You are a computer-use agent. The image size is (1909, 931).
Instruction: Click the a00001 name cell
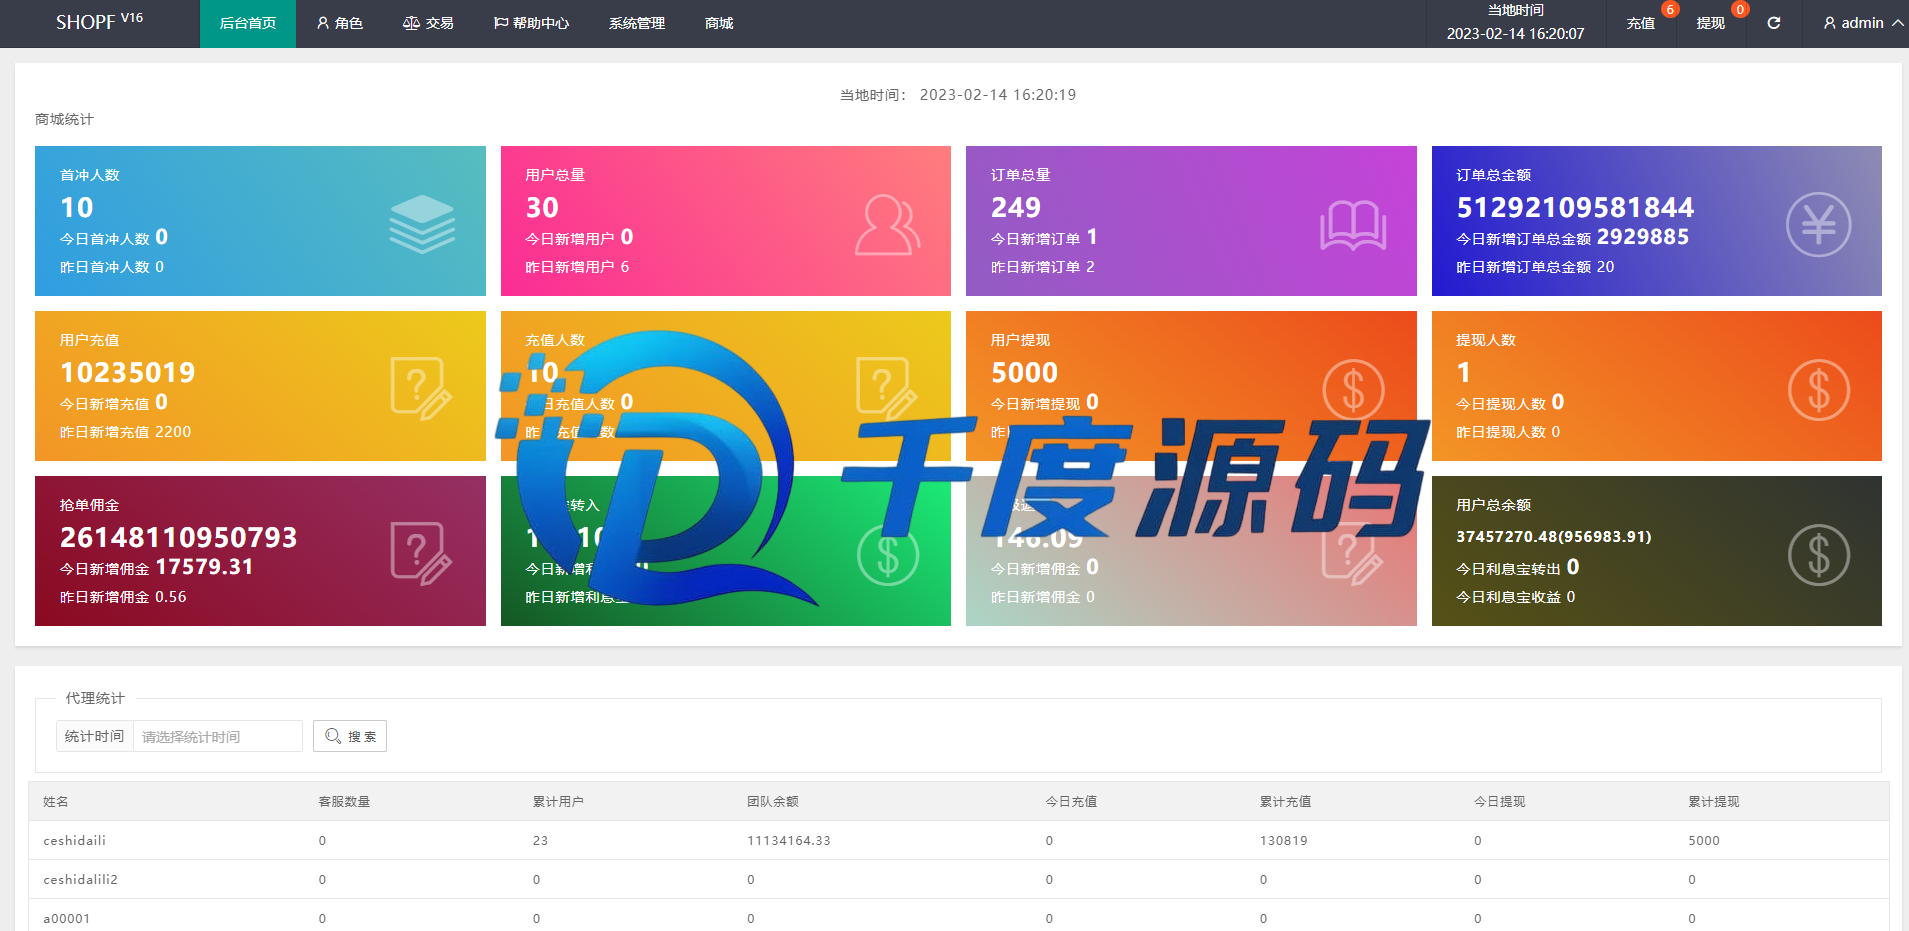pos(66,918)
